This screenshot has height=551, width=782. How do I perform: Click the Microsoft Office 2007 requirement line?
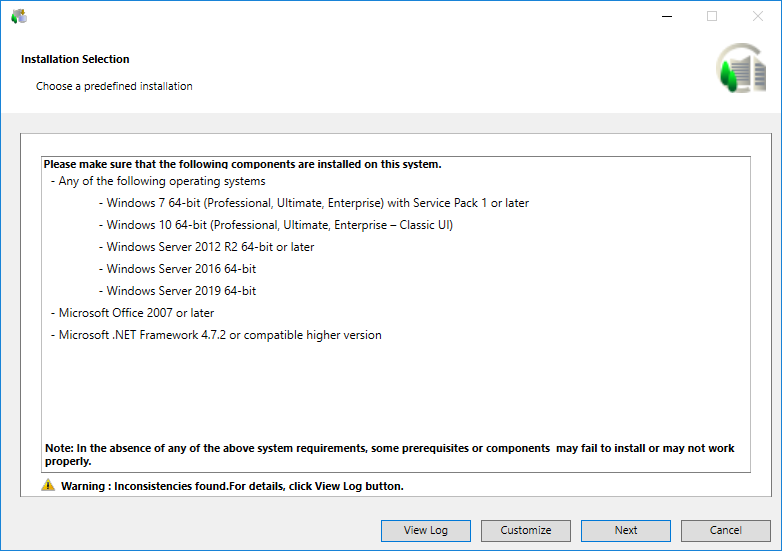point(136,313)
